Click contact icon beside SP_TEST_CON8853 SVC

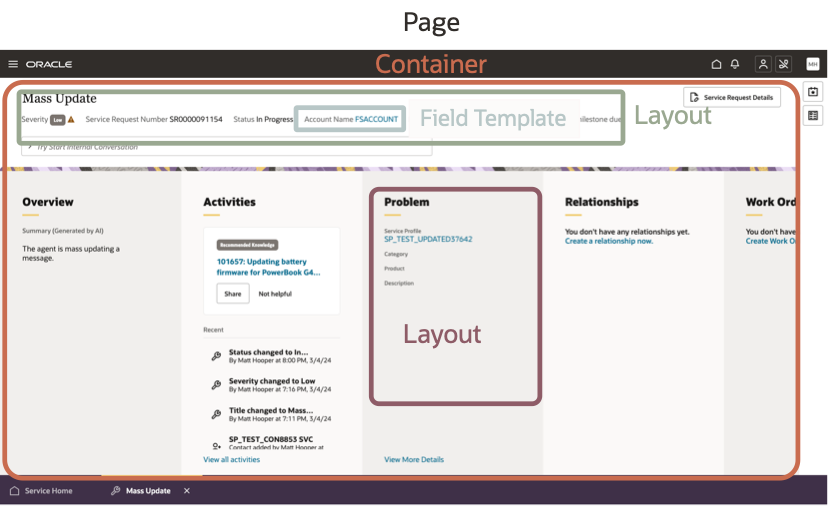216,446
